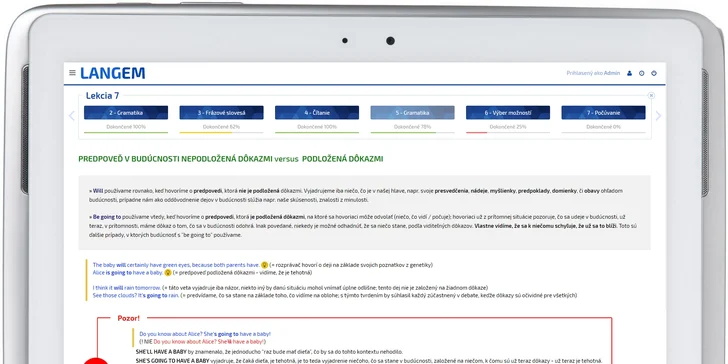
Task: Open the 7 - Počúvanie section
Action: click(603, 112)
